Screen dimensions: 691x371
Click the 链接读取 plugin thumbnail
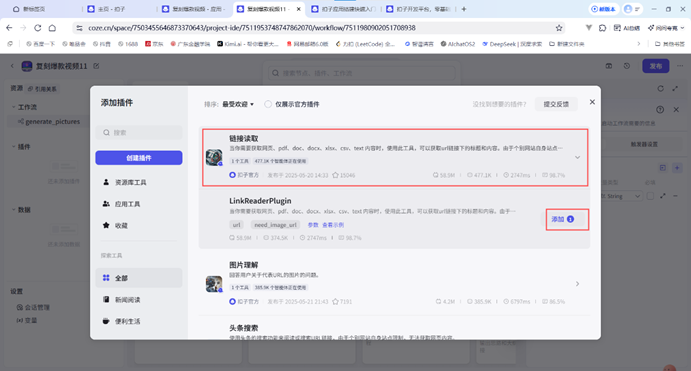(214, 157)
